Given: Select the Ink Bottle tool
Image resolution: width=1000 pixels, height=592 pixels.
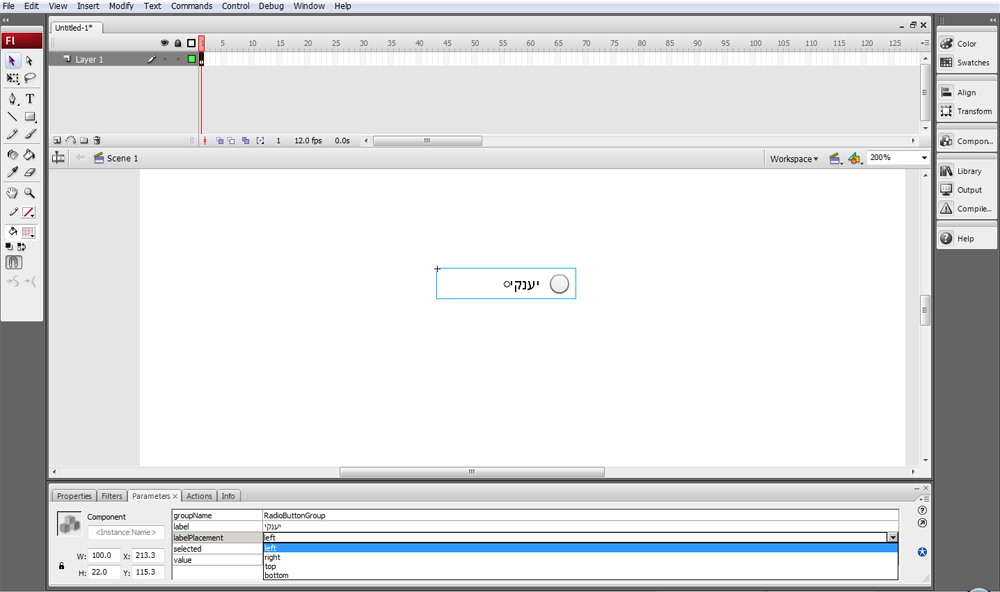Looking at the screenshot, I should pos(12,154).
